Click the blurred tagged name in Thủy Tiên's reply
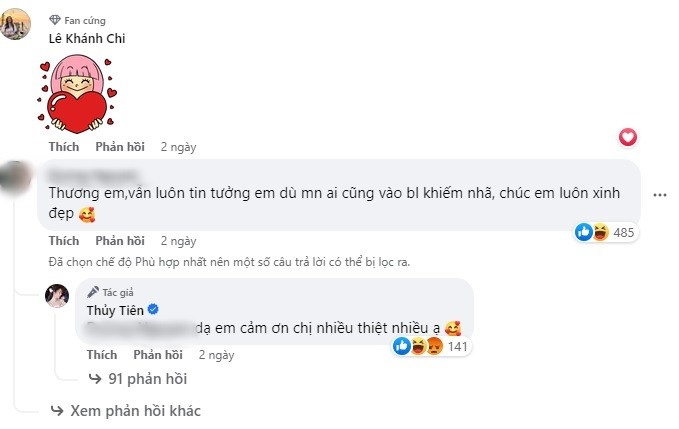 coord(128,326)
